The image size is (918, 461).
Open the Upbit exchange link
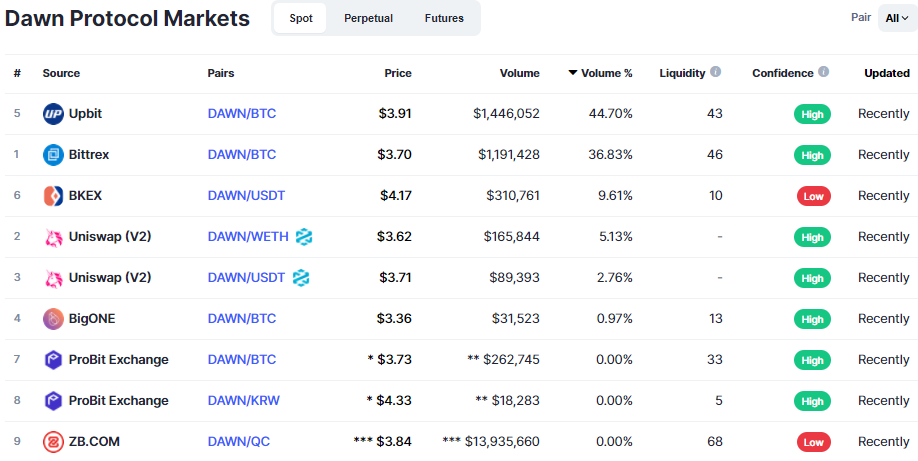coord(85,114)
